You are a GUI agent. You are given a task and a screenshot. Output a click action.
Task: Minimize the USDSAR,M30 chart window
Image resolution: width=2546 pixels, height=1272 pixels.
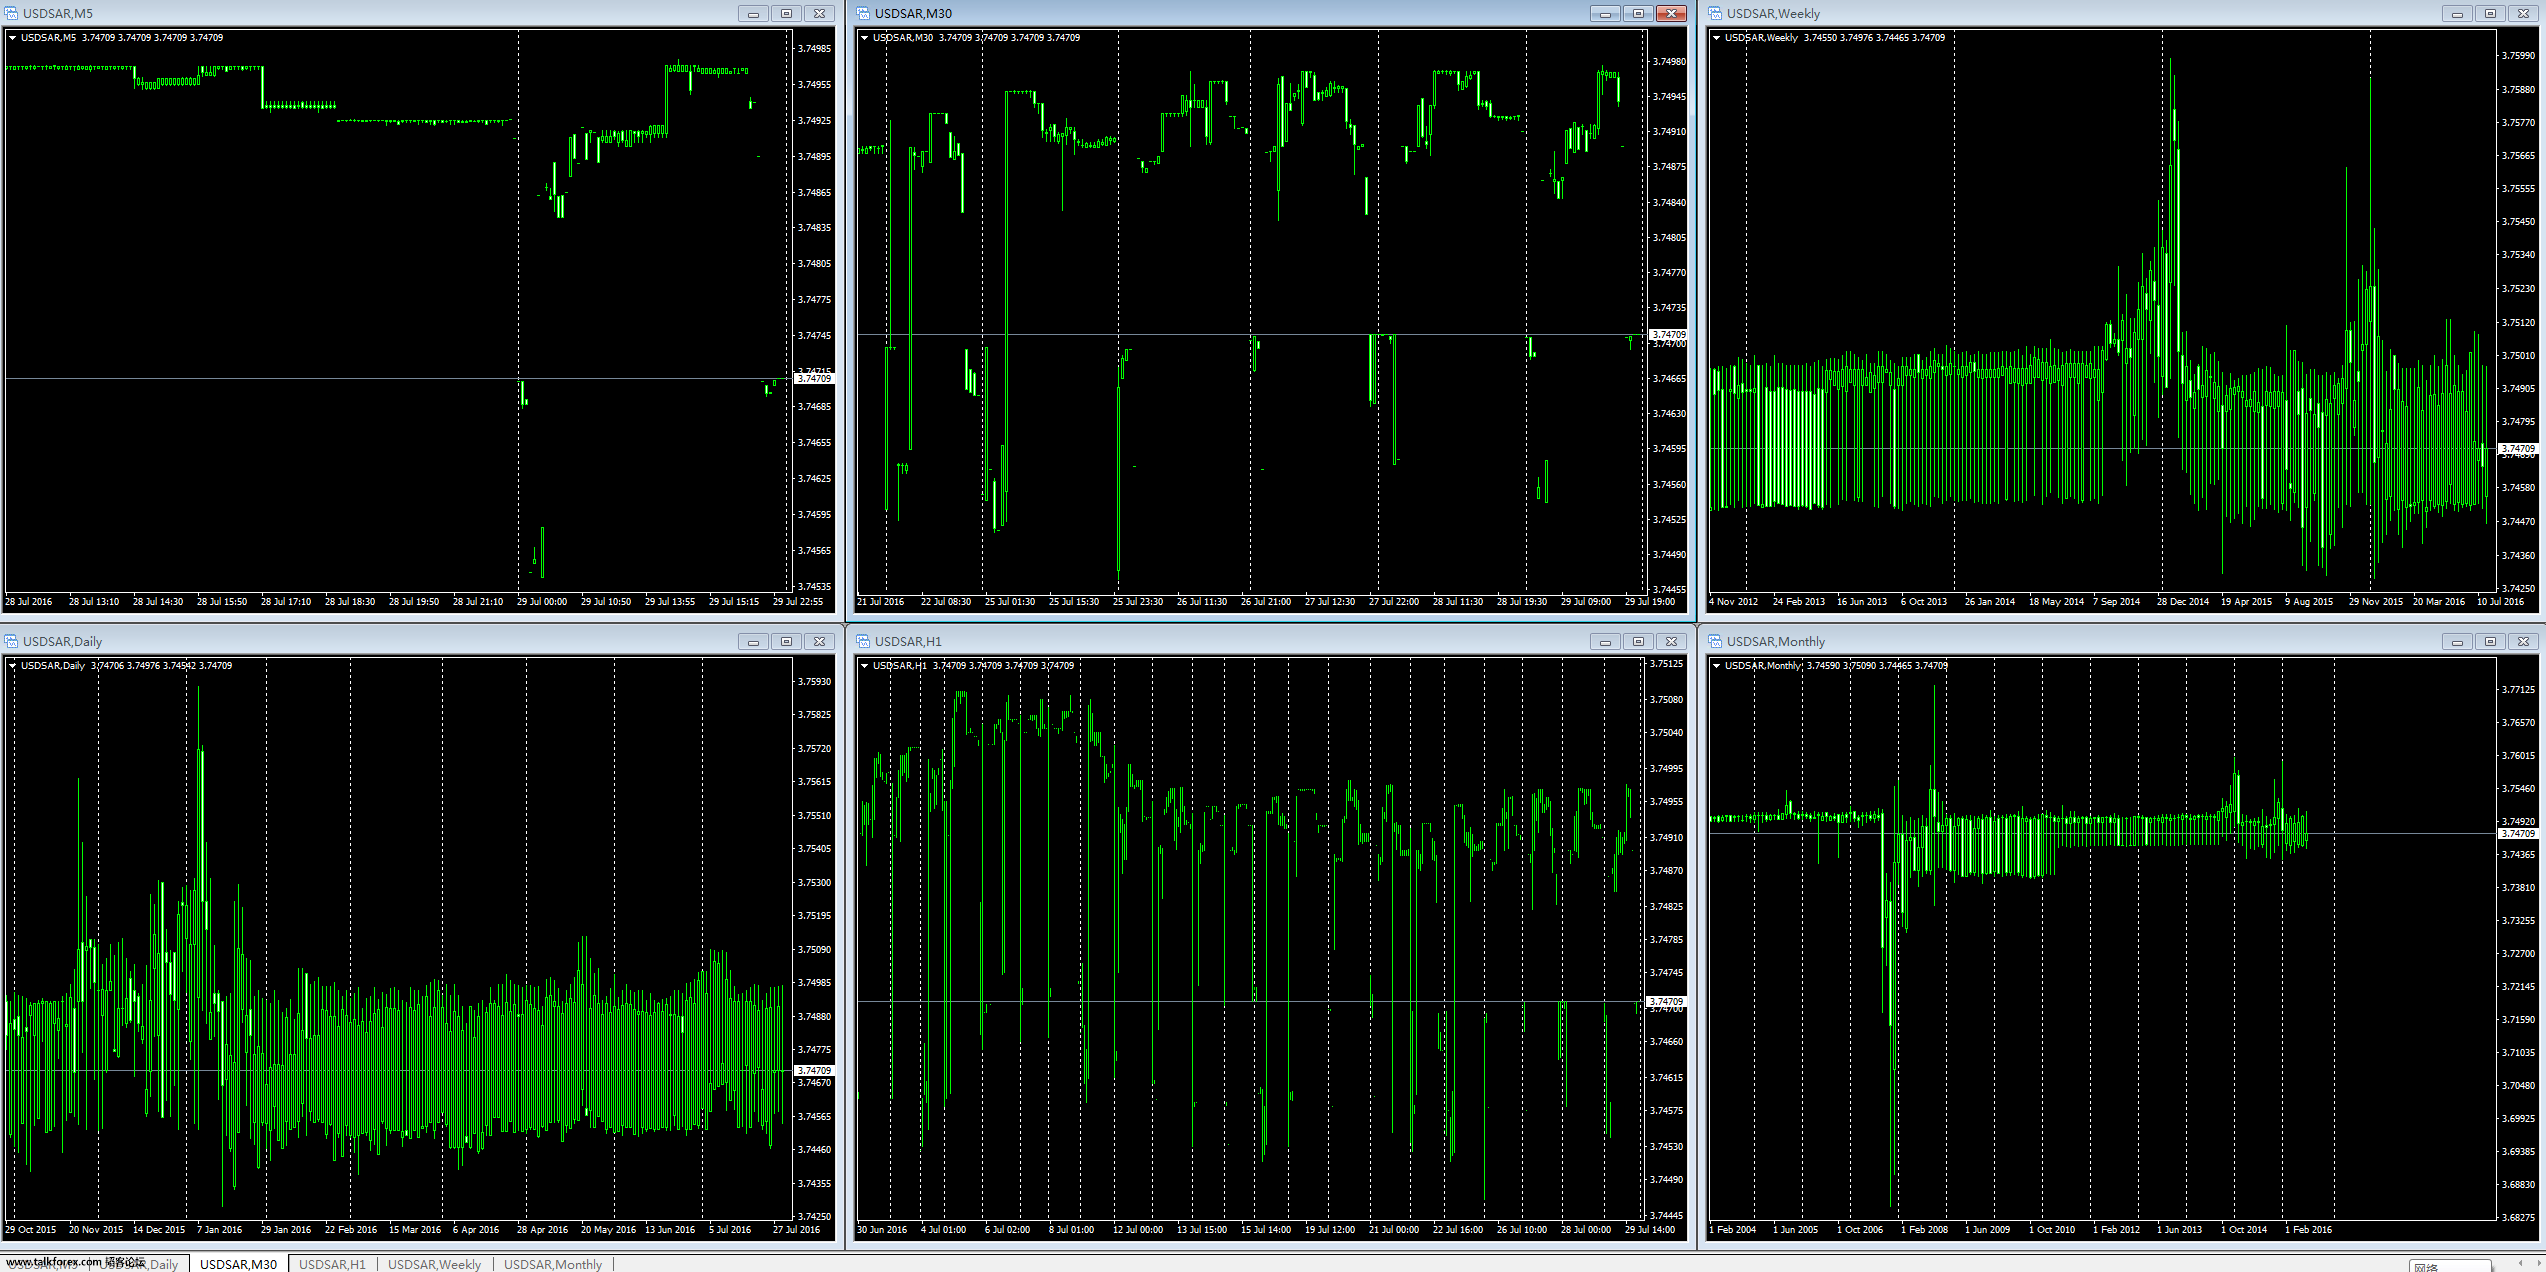(1605, 13)
